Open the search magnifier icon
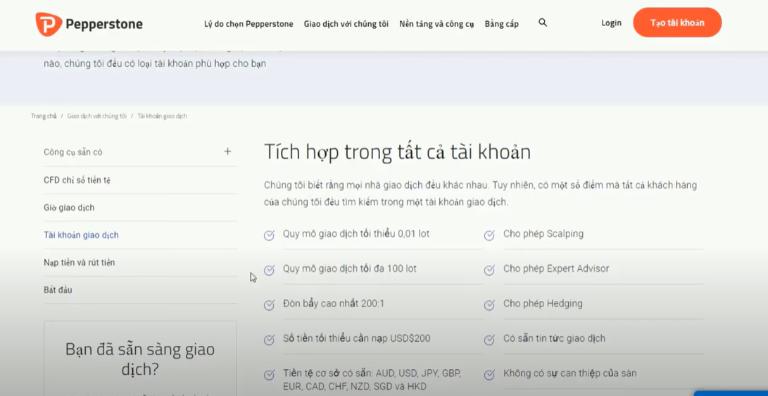Image resolution: width=768 pixels, height=396 pixels. pos(542,23)
